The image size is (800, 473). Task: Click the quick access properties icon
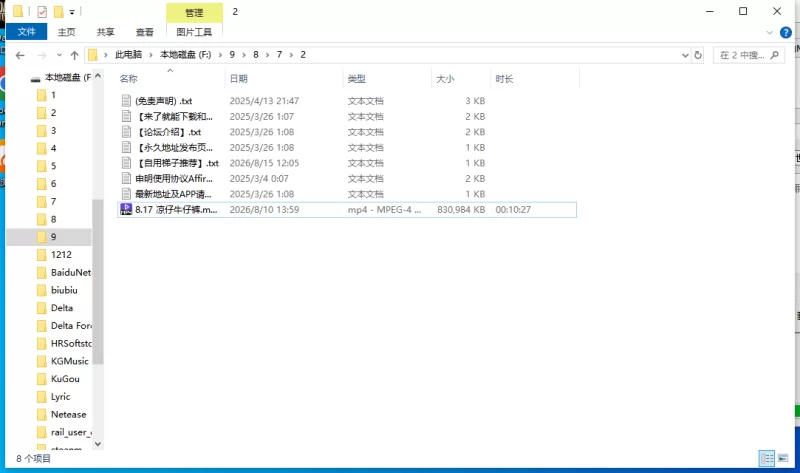point(42,12)
